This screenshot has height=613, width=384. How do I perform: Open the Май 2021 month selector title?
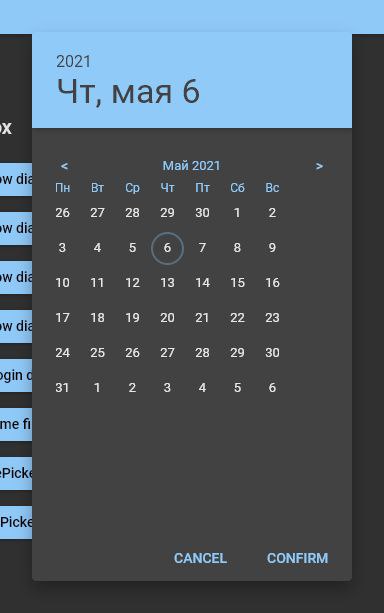pos(192,166)
